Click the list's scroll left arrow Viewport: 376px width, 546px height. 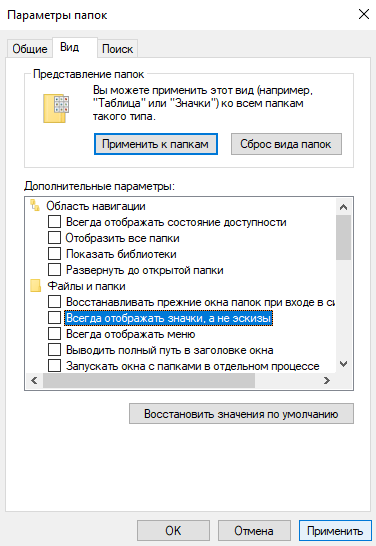(34, 381)
